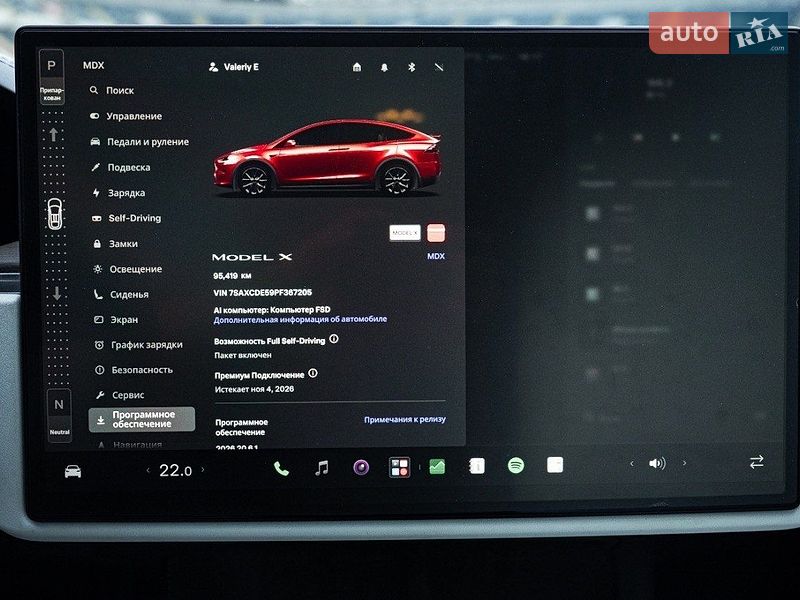
Task: Tap the Reverse down arrow on the gear strip
Action: tap(57, 293)
